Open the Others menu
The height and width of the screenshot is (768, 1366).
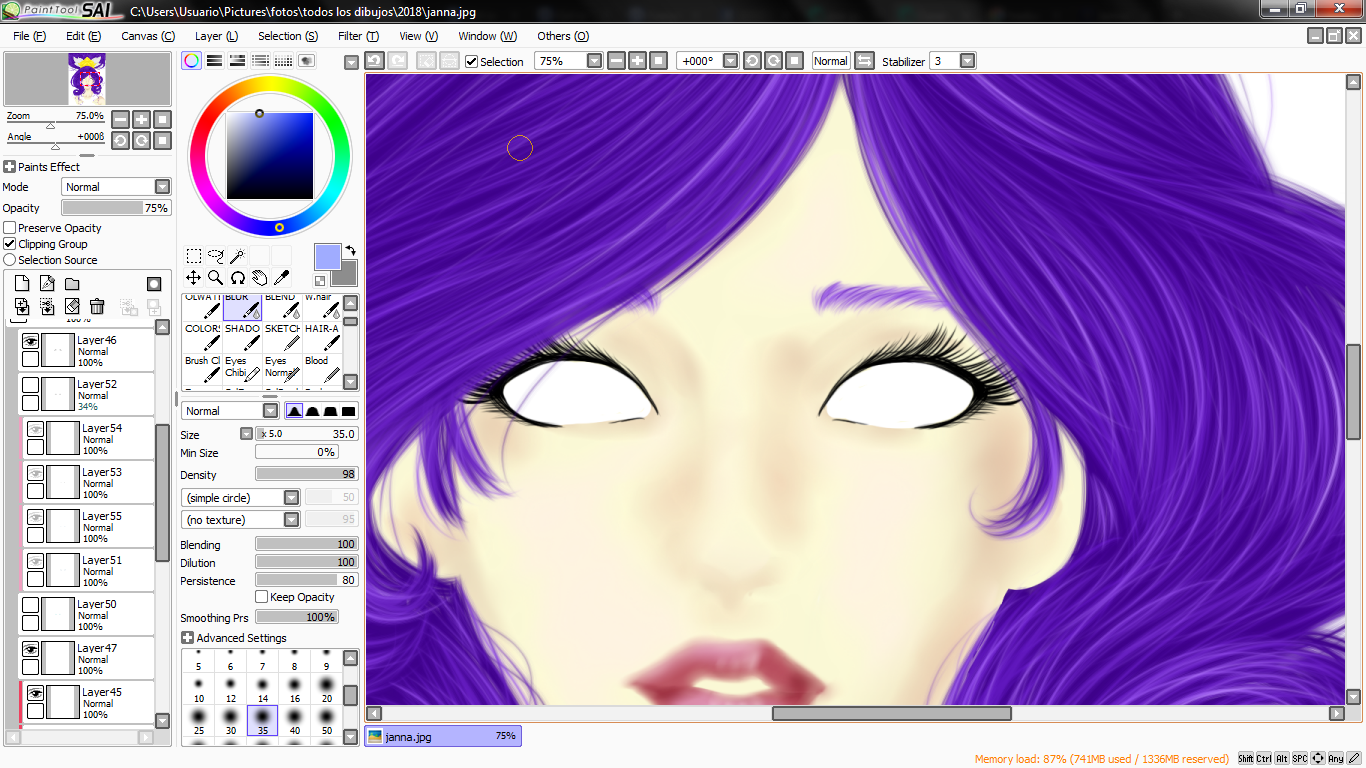click(563, 36)
